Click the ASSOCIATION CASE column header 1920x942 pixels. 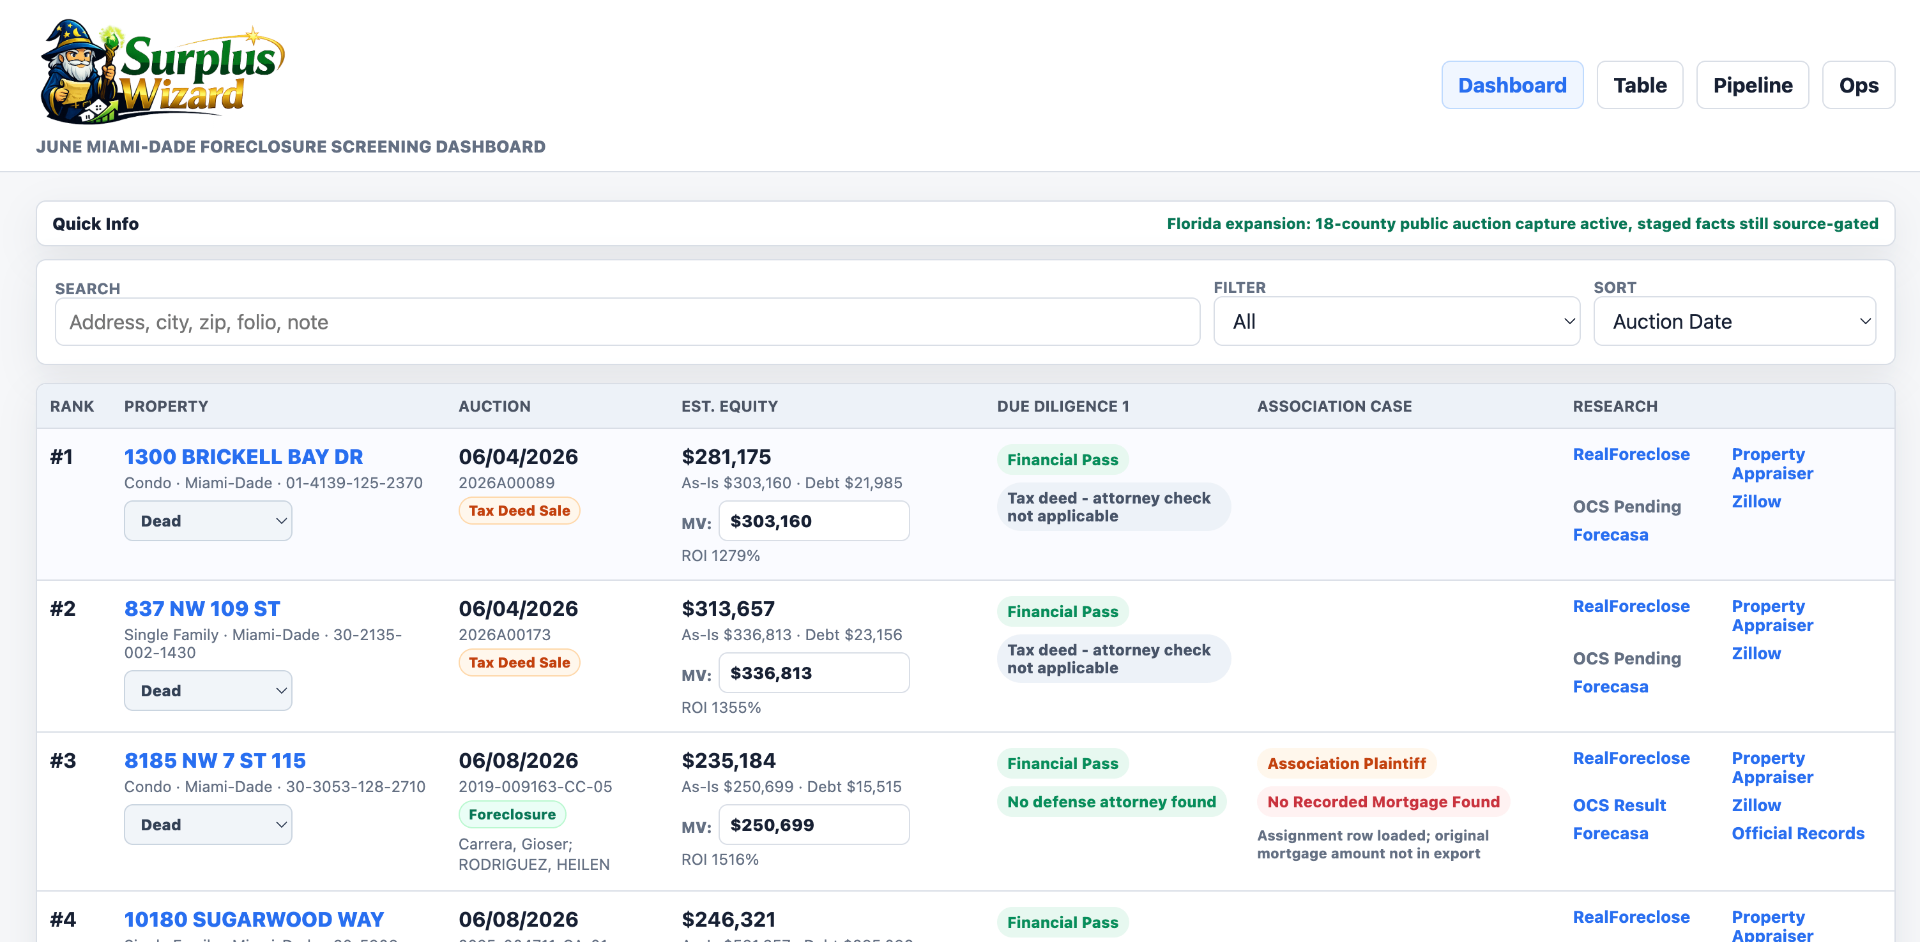pyautogui.click(x=1334, y=407)
